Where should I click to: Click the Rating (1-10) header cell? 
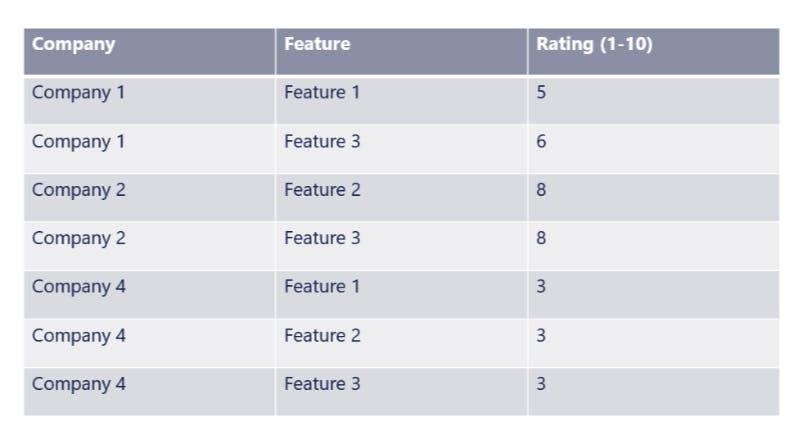pyautogui.click(x=594, y=45)
